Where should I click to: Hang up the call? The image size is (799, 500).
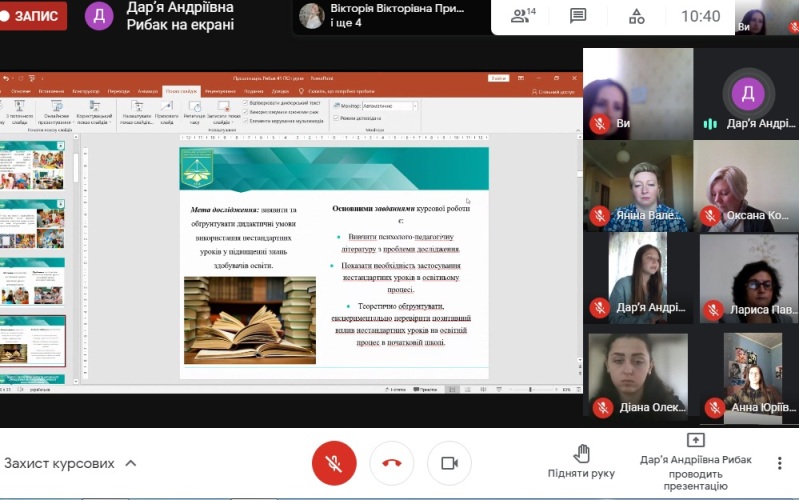click(391, 463)
